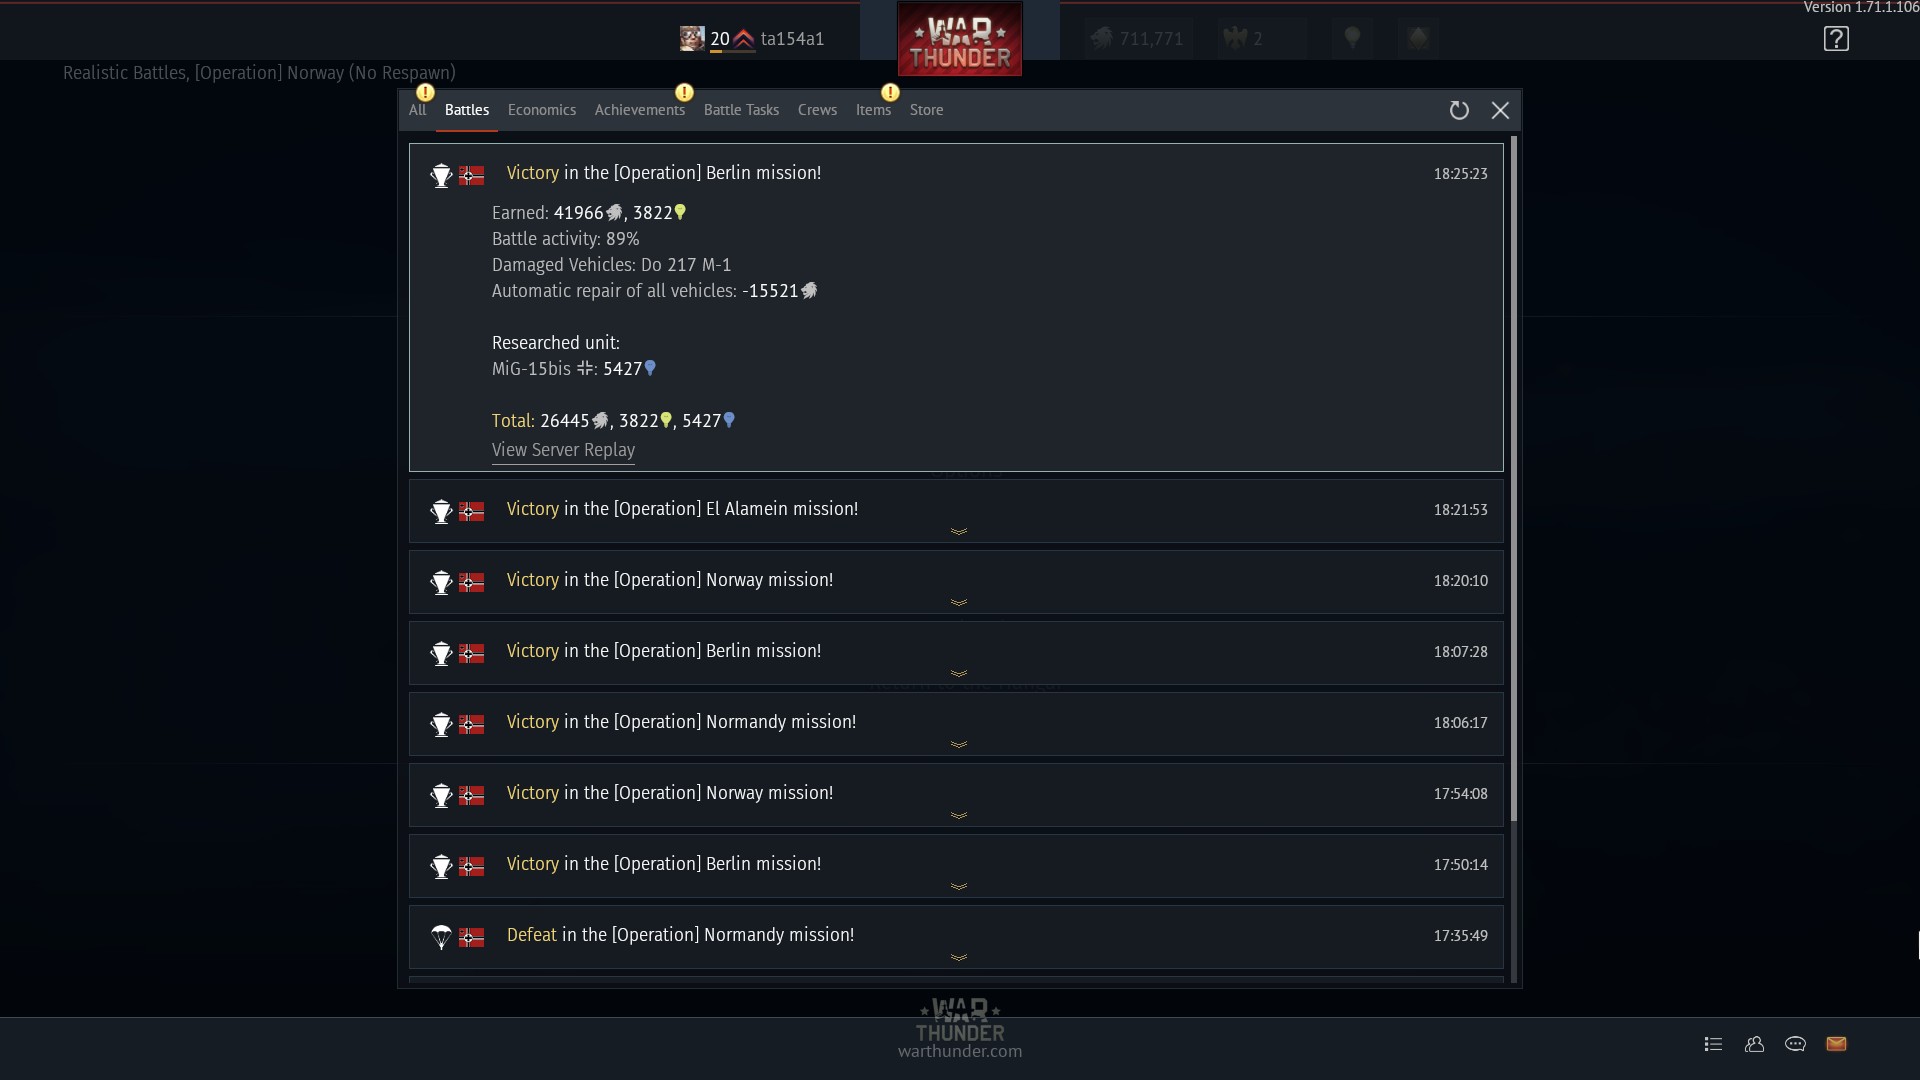Close the battle log window
The height and width of the screenshot is (1080, 1920).
click(1500, 110)
